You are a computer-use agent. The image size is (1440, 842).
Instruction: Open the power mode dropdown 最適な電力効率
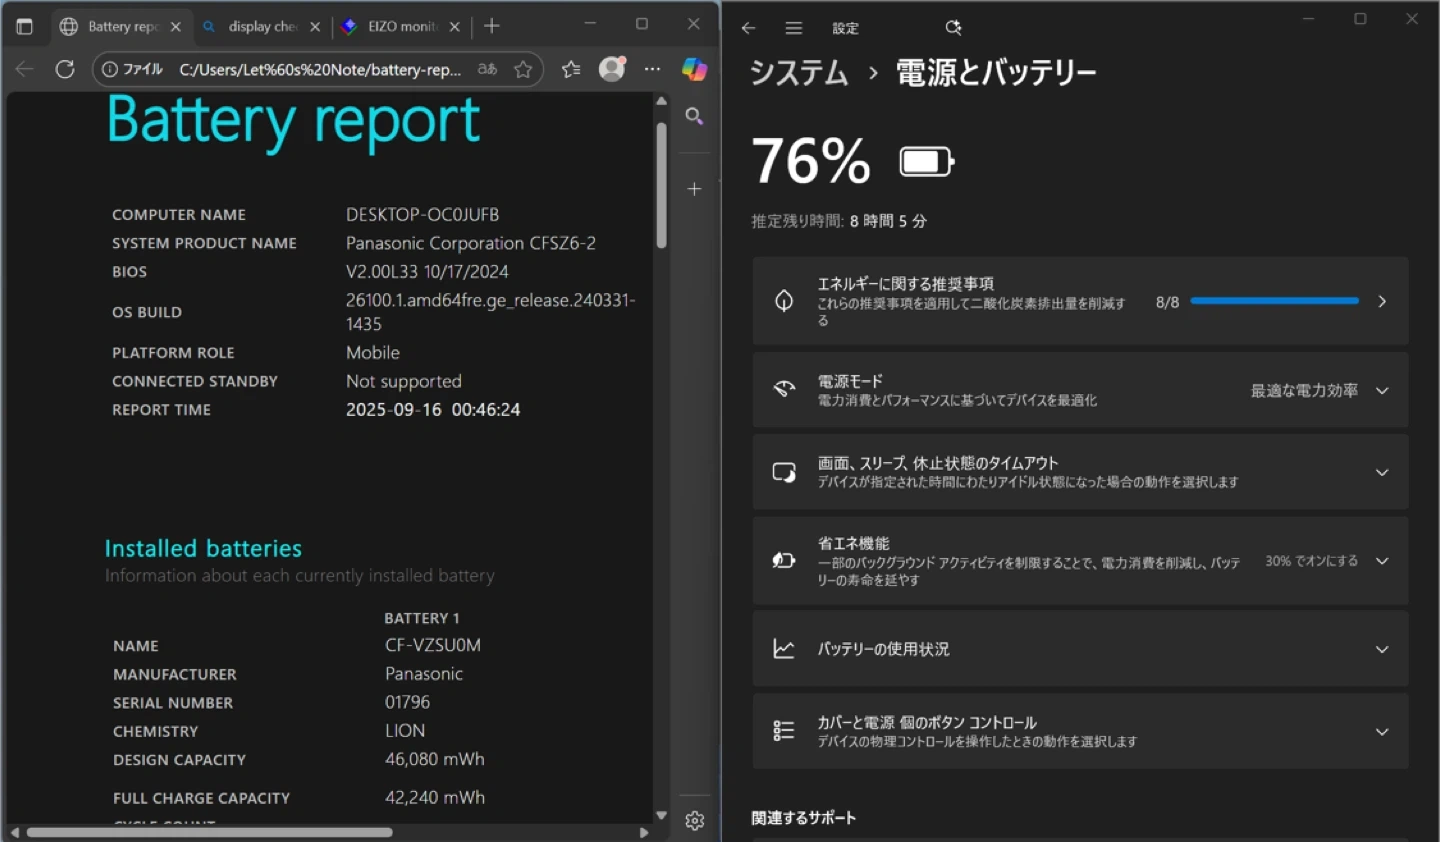[1319, 390]
